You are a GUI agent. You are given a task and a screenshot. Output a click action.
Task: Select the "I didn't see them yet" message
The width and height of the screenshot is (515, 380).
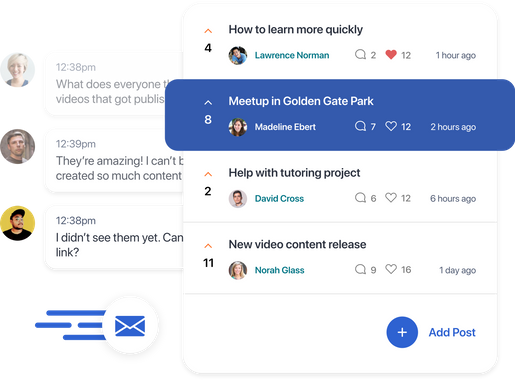(114, 237)
